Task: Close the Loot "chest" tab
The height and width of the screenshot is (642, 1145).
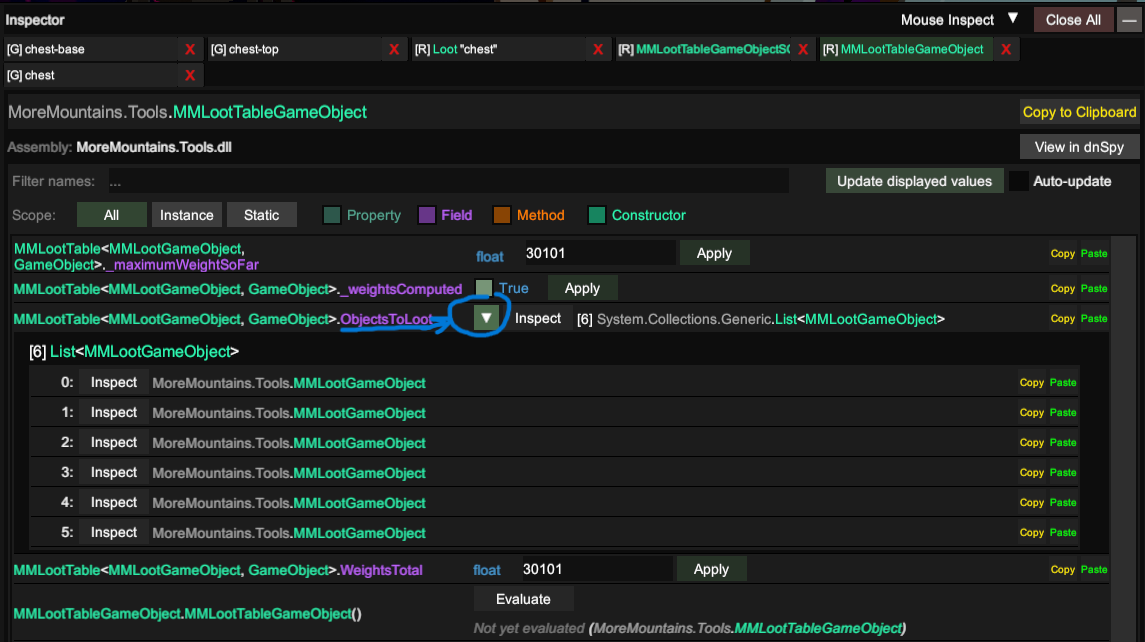Action: click(598, 50)
